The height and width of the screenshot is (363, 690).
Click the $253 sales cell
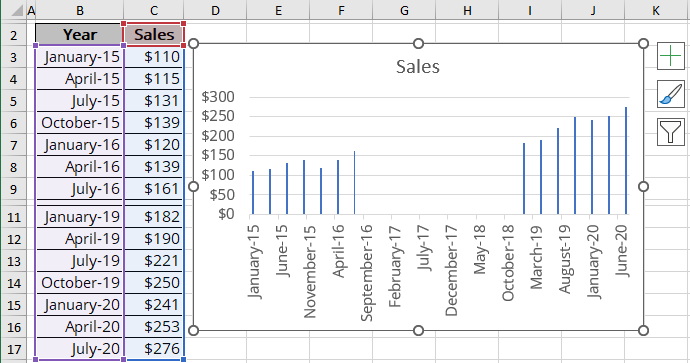pyautogui.click(x=154, y=327)
